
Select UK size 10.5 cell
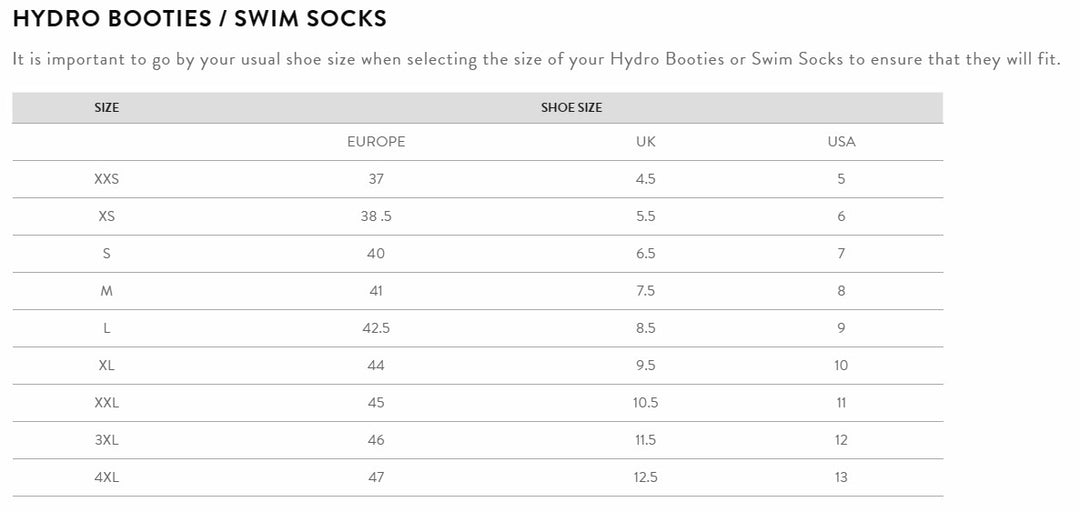click(646, 403)
